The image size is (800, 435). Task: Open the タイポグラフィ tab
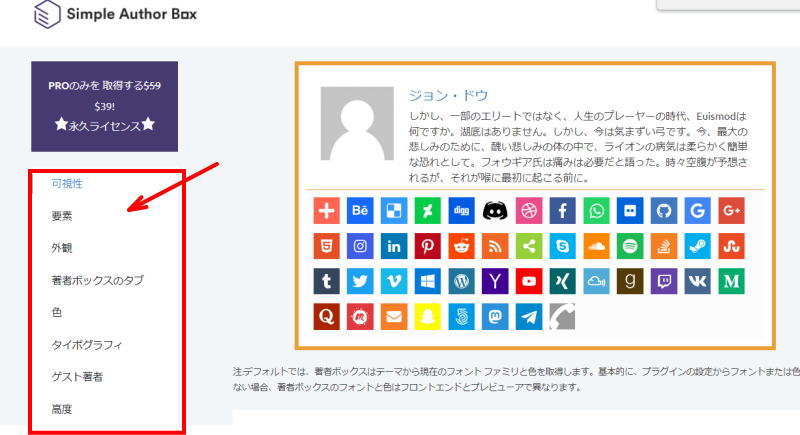pos(87,345)
